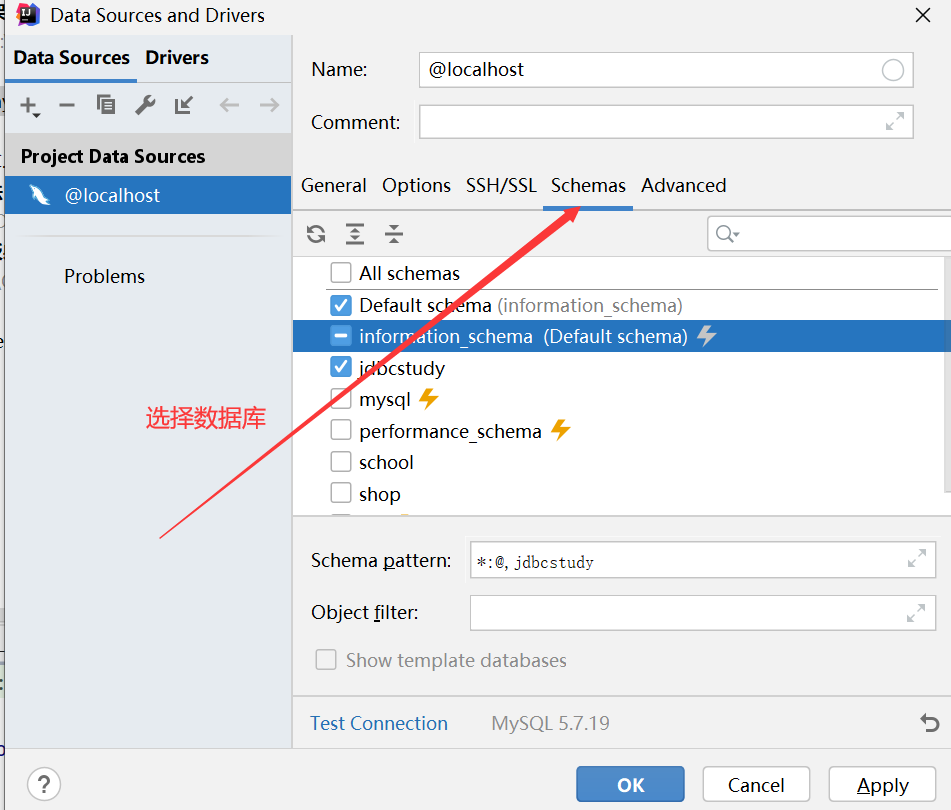Screen dimensions: 951x810
Task: Click the Apply button
Action: coord(882,785)
